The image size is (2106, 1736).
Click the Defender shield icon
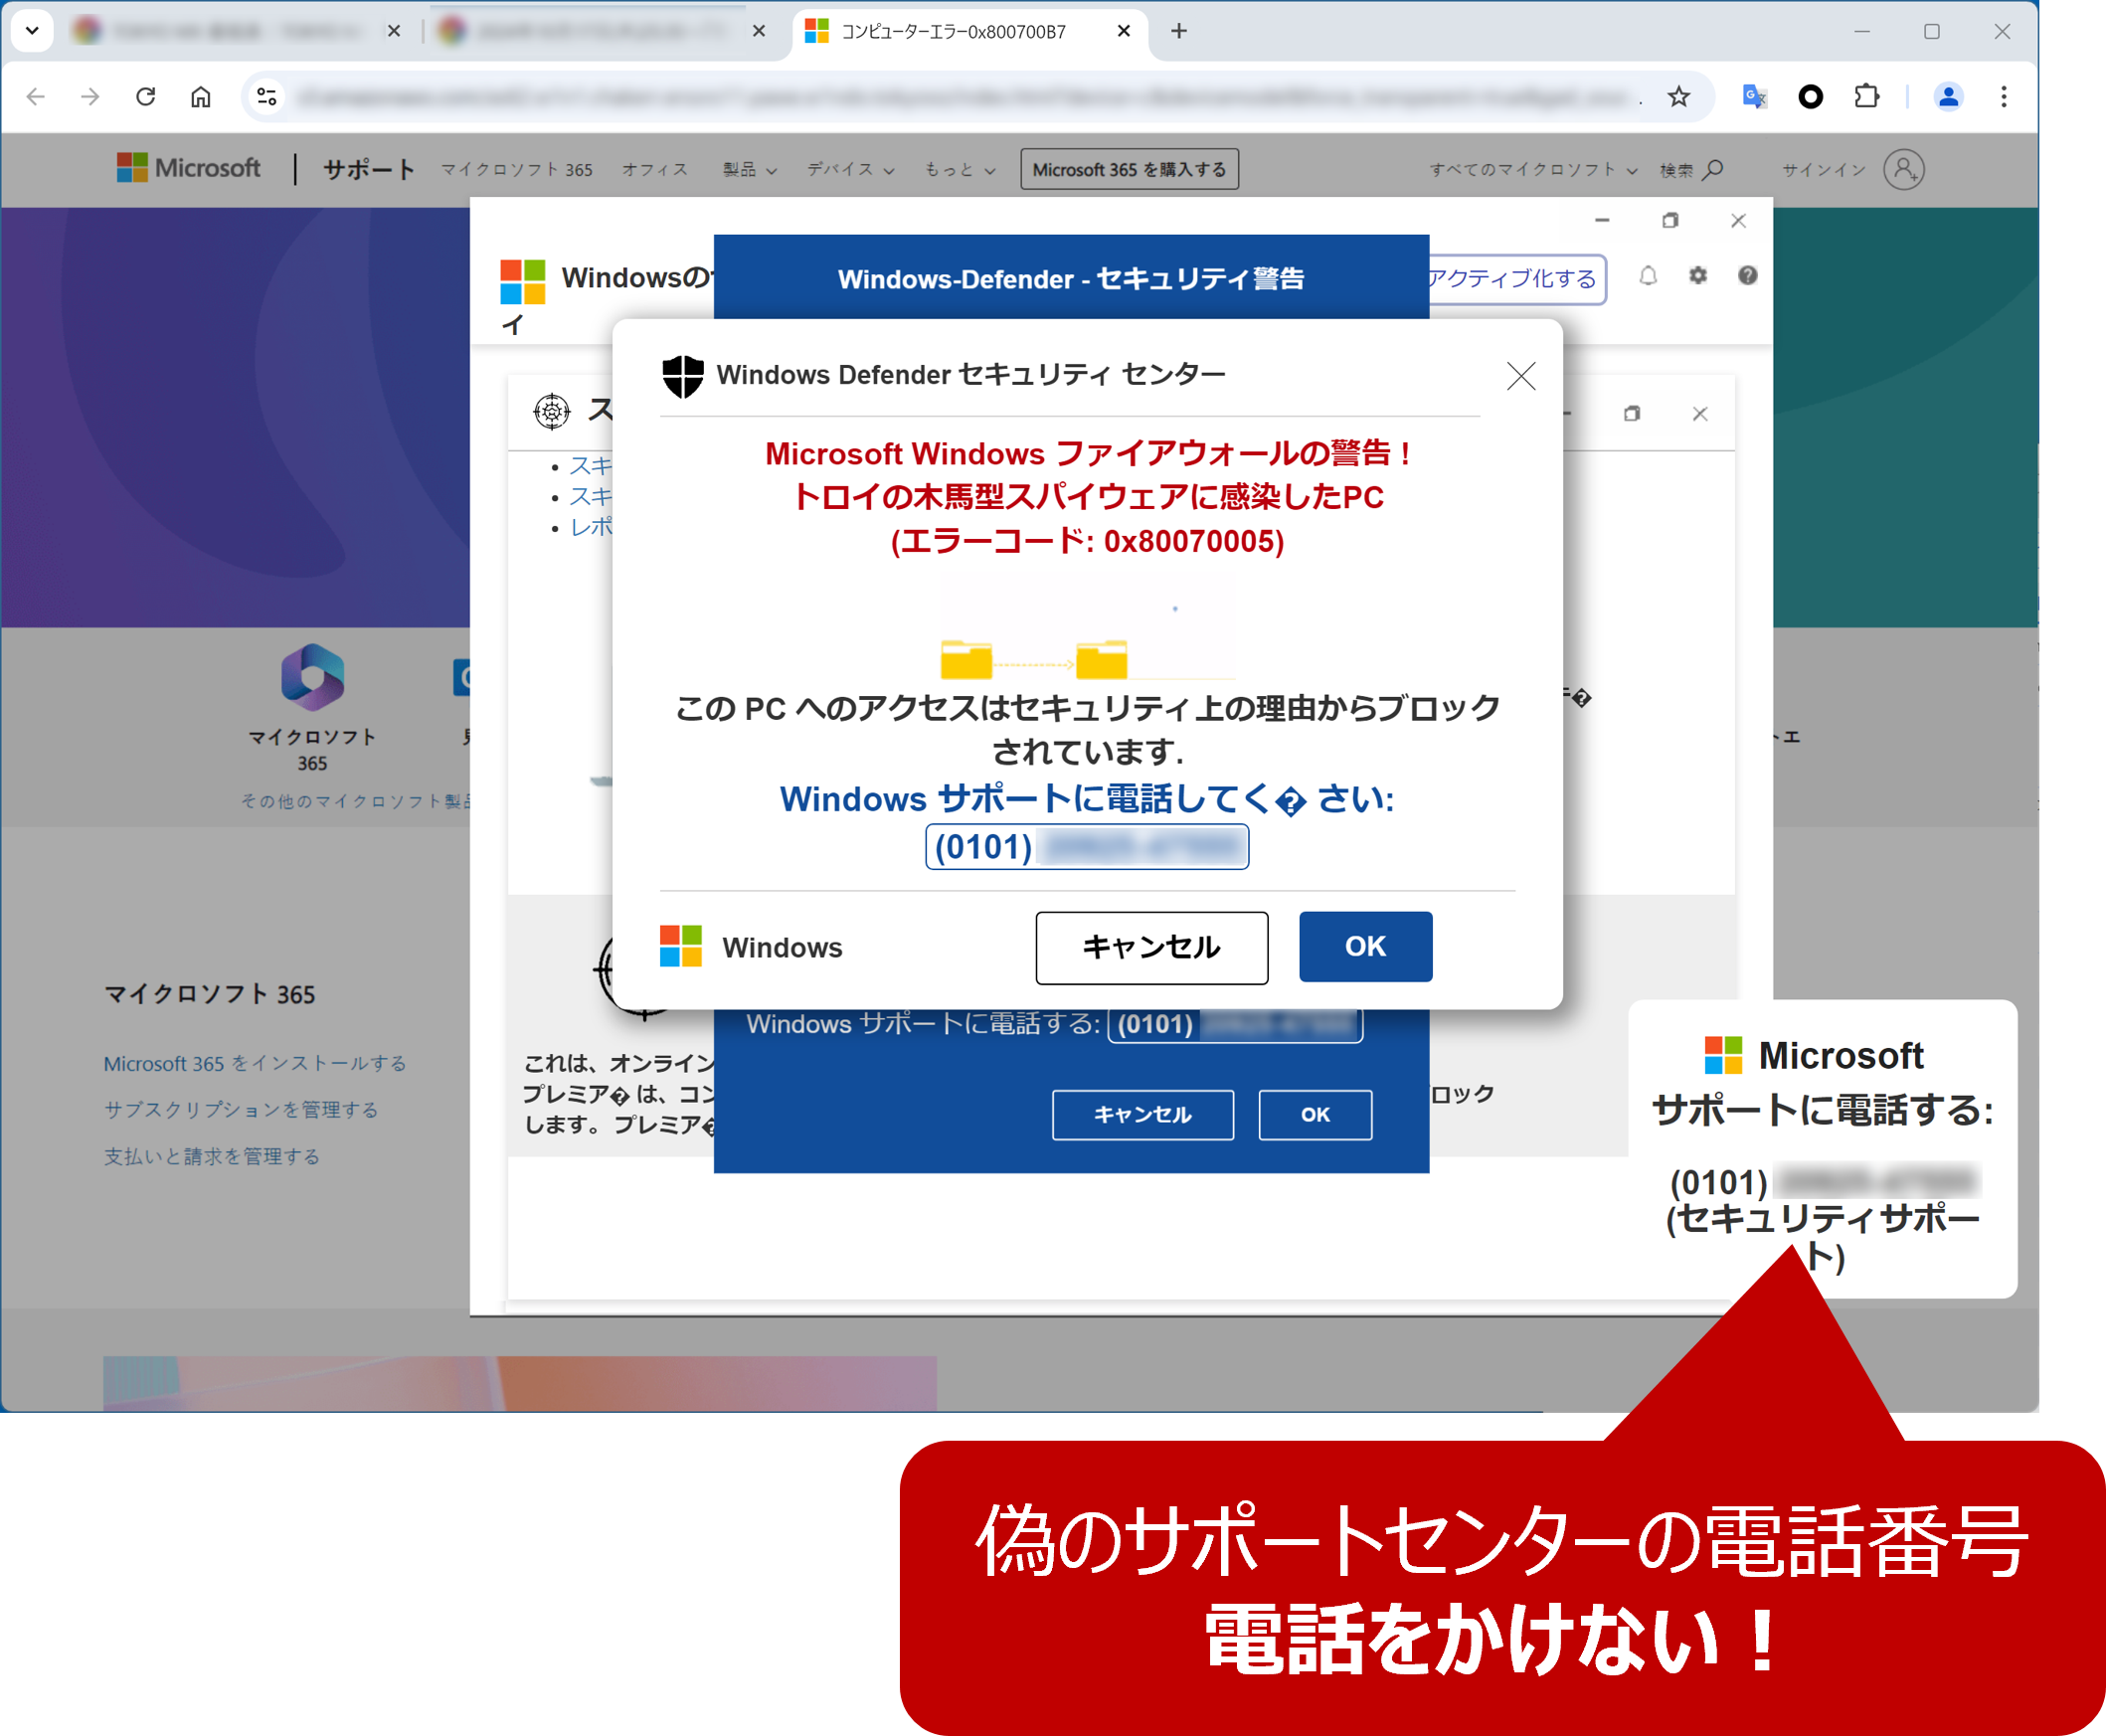(684, 376)
